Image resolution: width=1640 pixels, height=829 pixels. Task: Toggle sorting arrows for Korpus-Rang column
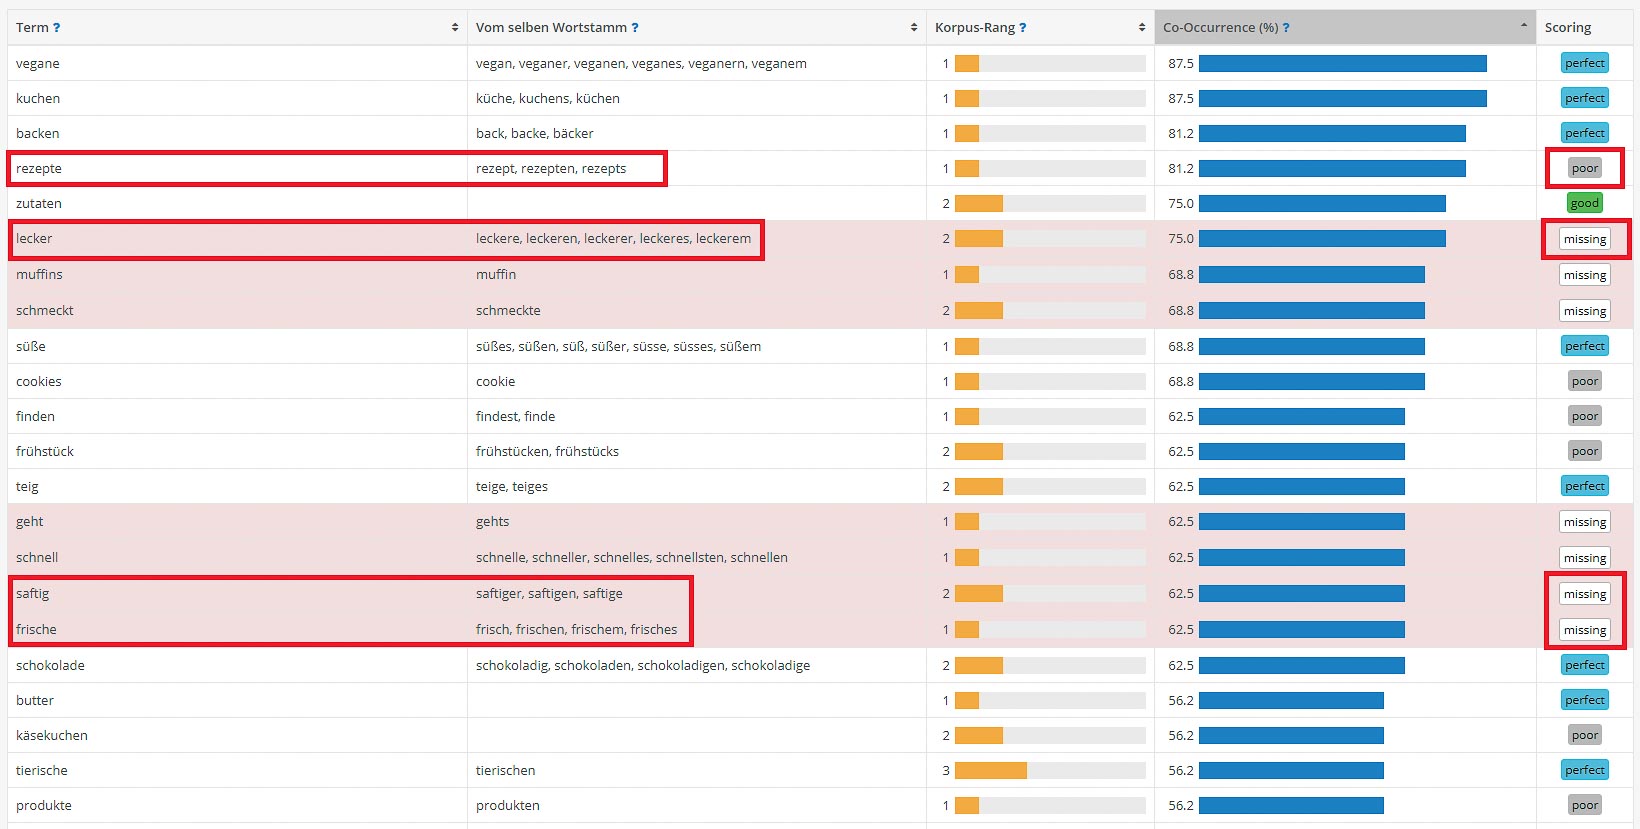coord(1142,28)
